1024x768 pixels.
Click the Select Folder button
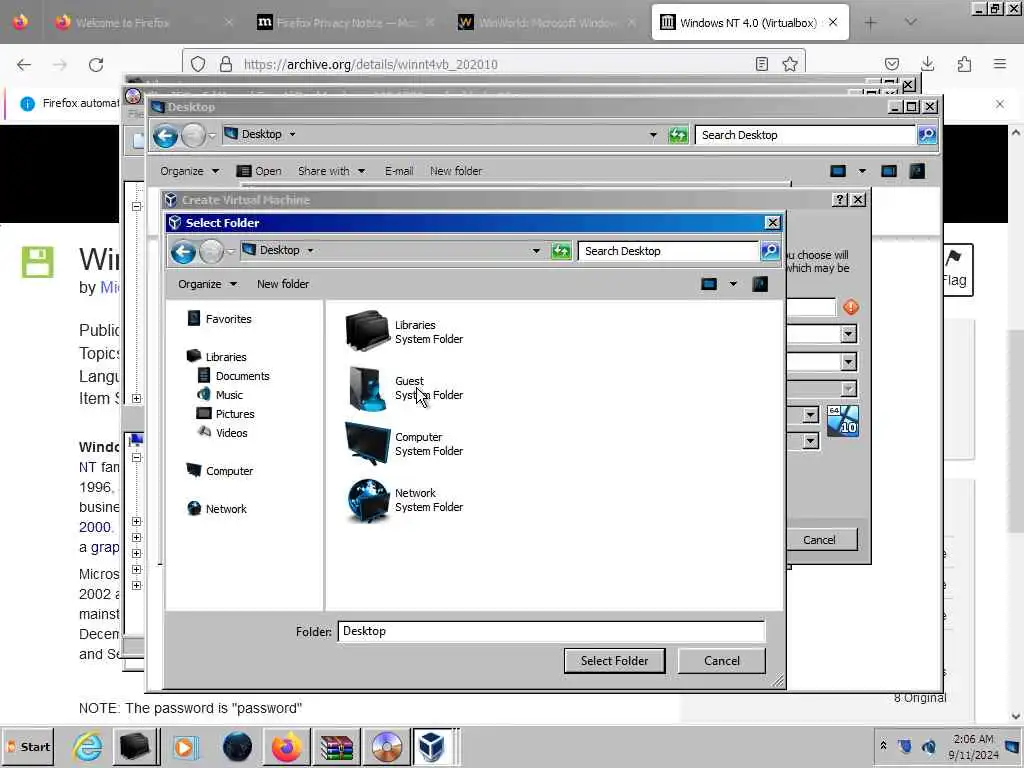click(615, 661)
